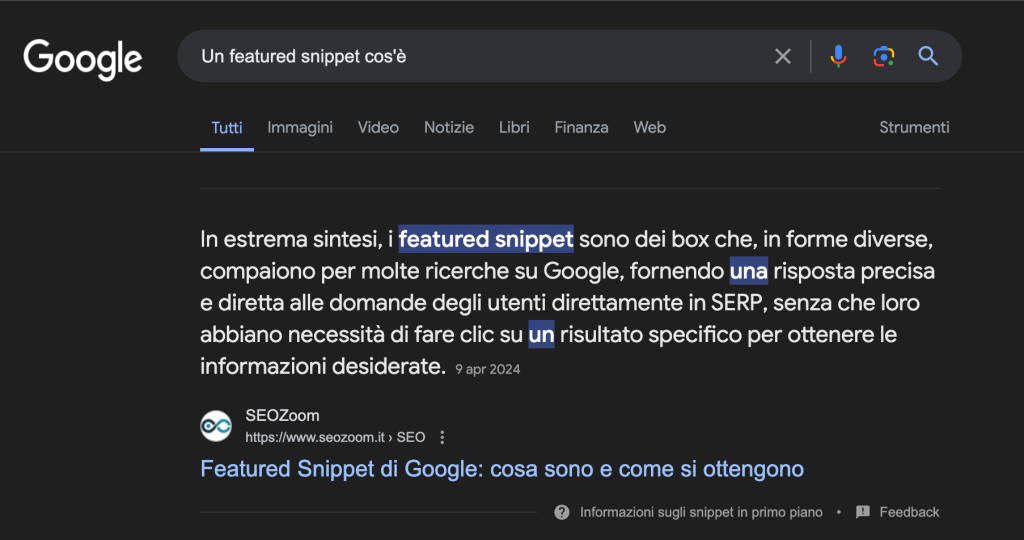Start voice search with microphone icon
Viewport: 1024px width, 540px height.
(x=839, y=56)
